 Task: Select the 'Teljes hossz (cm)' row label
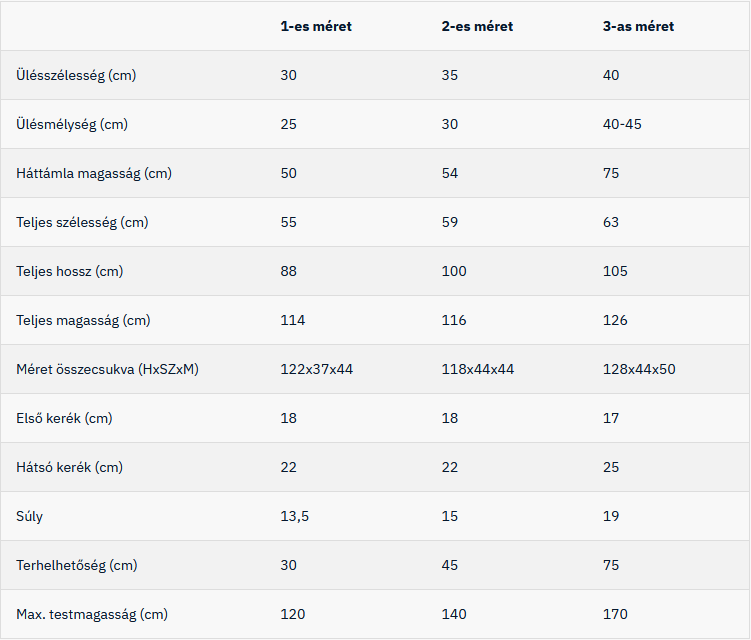(x=69, y=271)
